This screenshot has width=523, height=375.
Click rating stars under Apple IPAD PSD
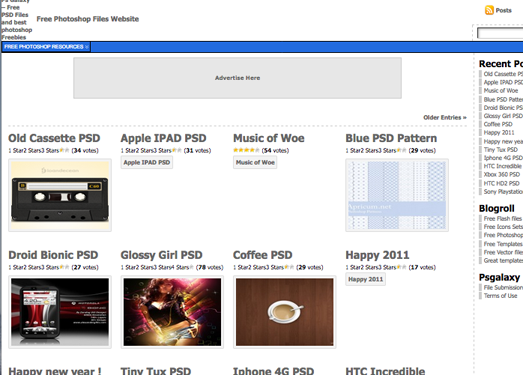[177, 150]
